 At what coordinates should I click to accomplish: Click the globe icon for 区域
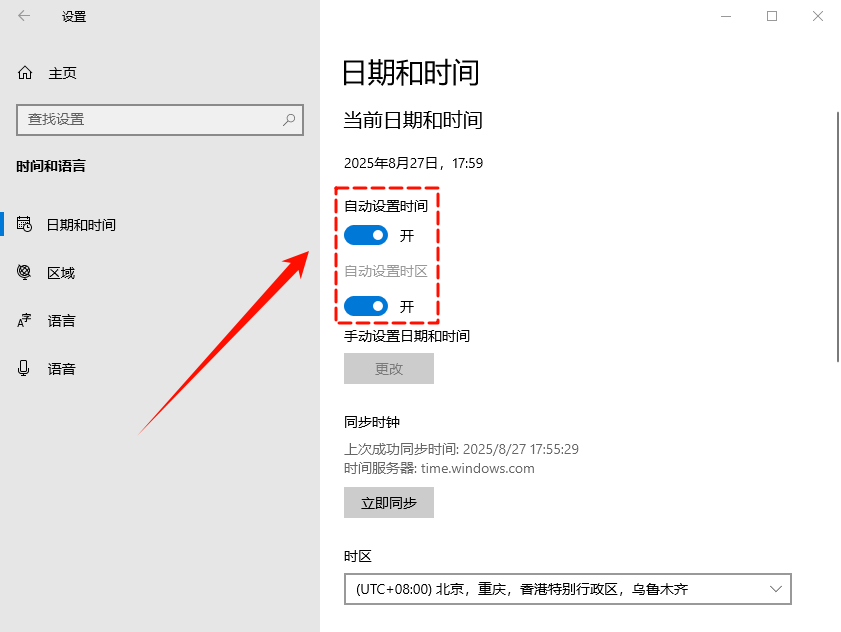24,273
